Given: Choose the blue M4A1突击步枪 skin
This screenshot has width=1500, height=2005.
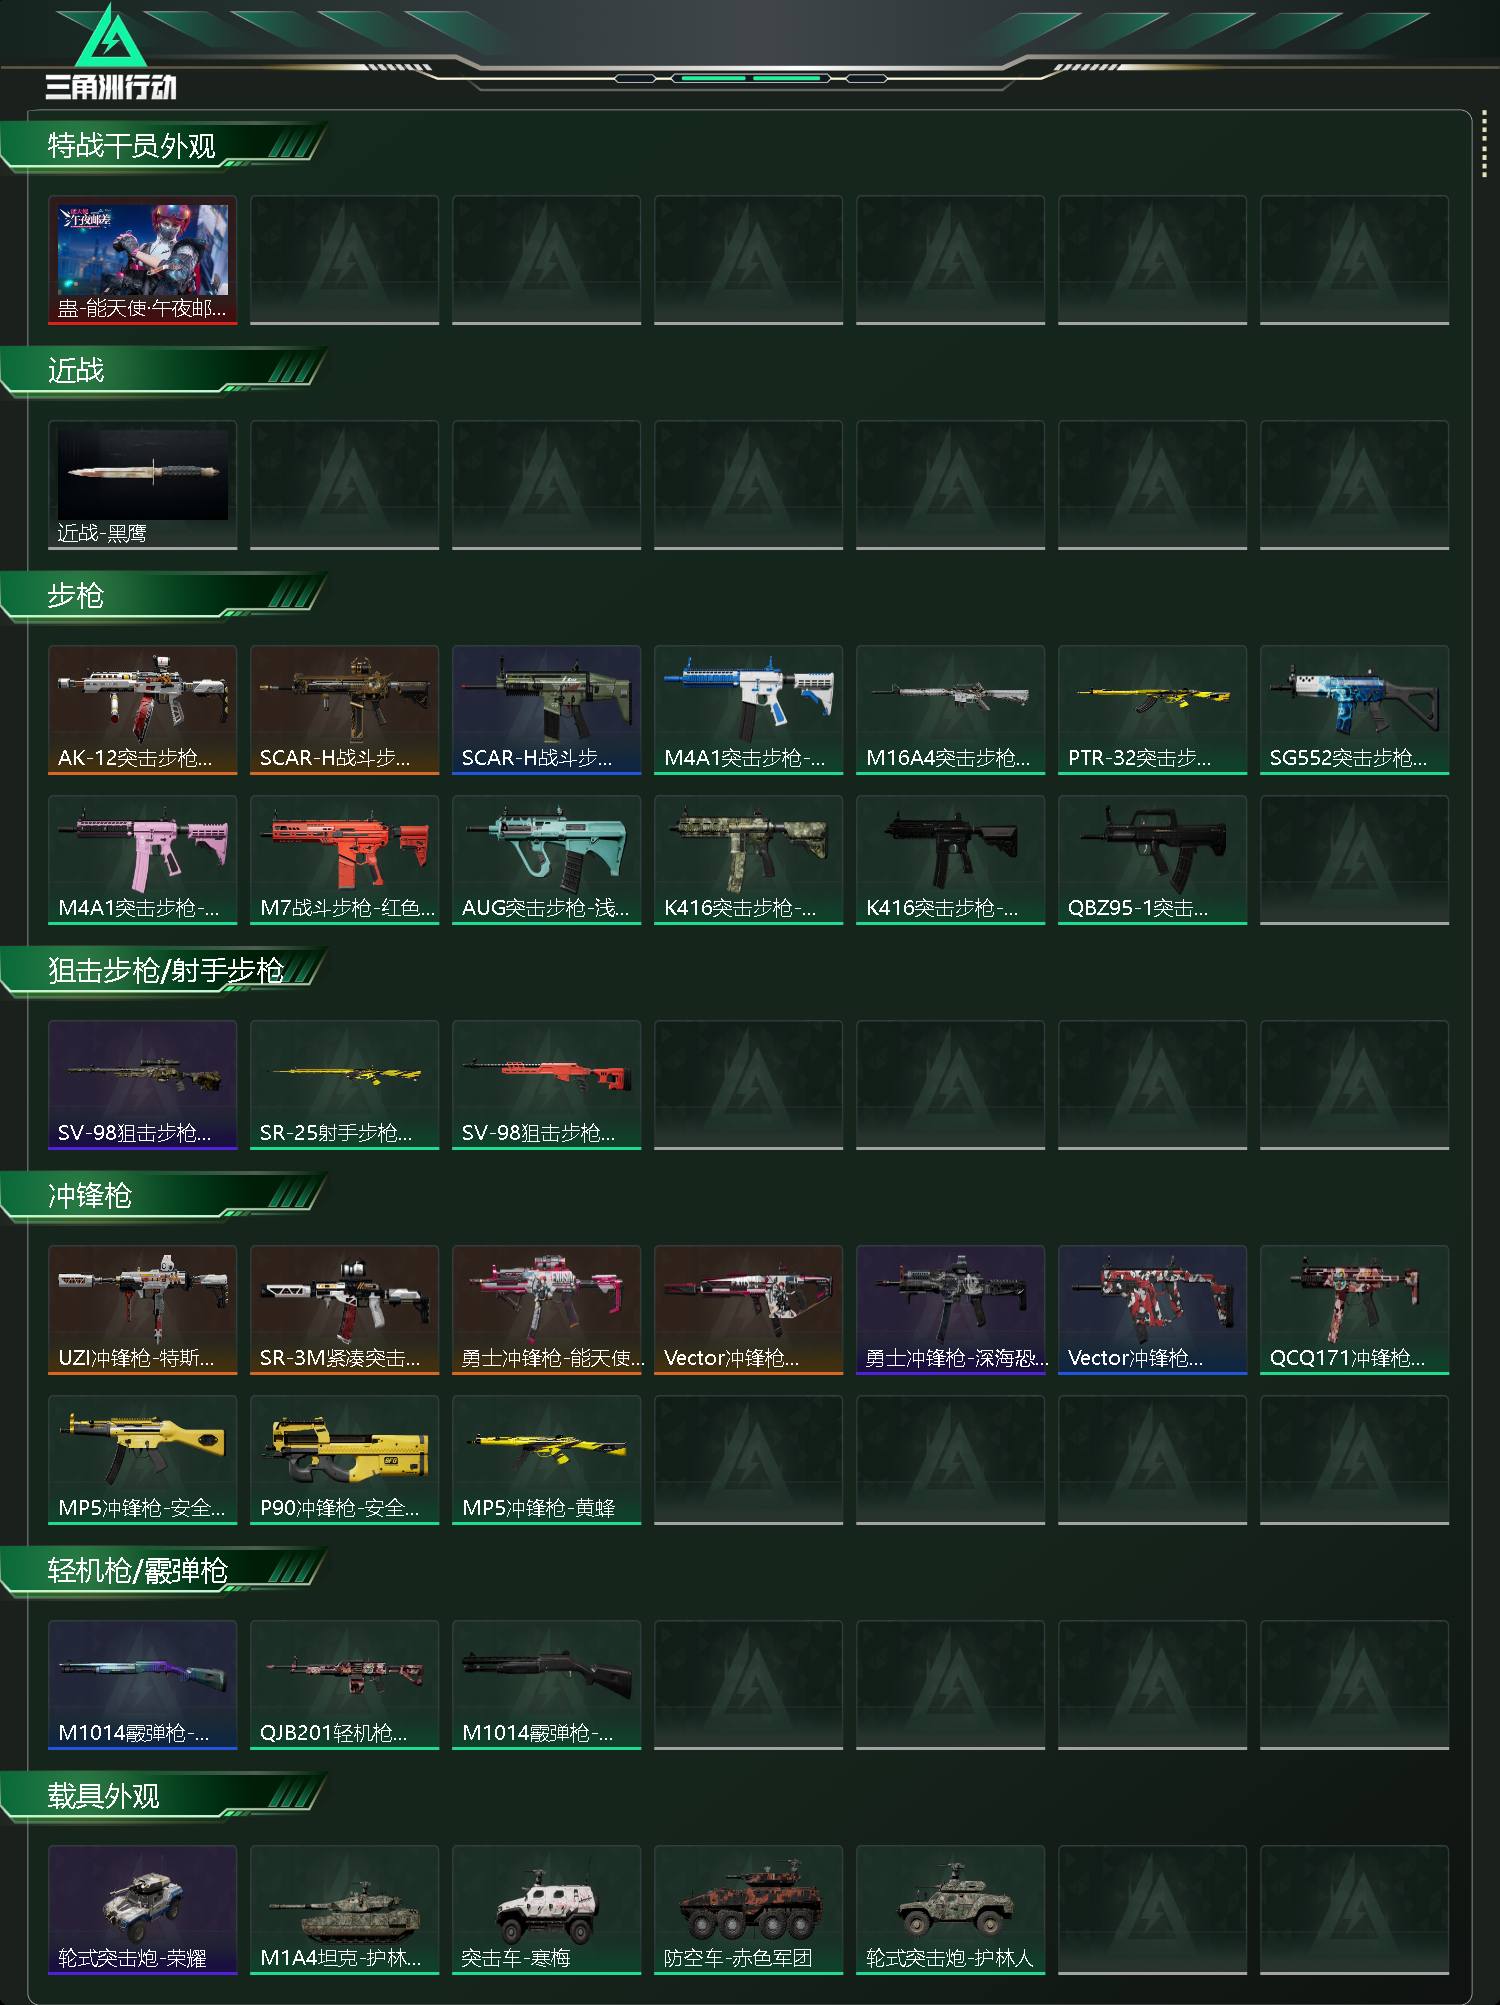Looking at the screenshot, I should tap(749, 710).
